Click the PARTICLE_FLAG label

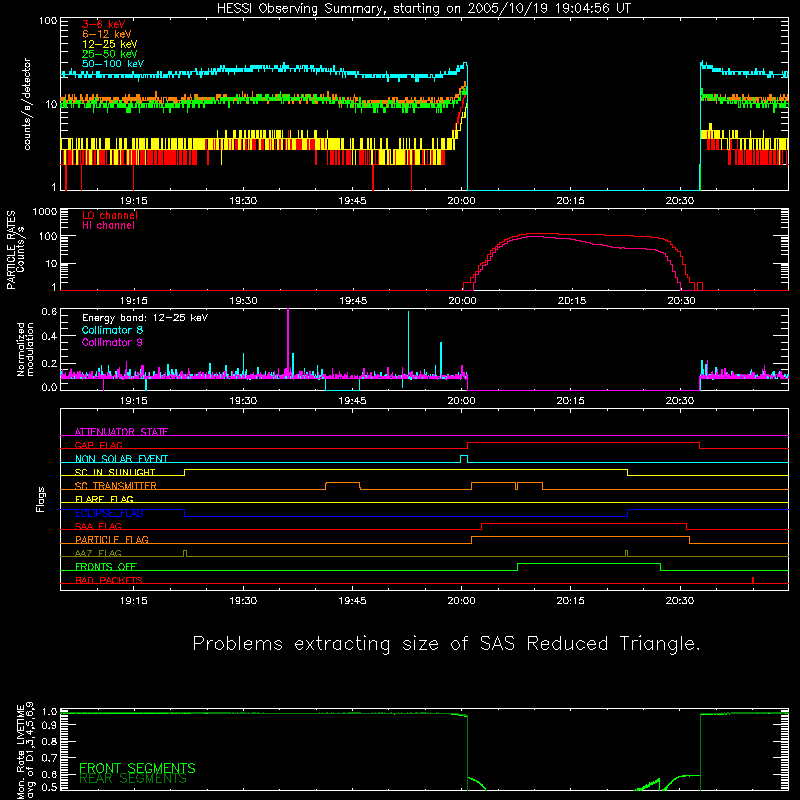(x=112, y=539)
